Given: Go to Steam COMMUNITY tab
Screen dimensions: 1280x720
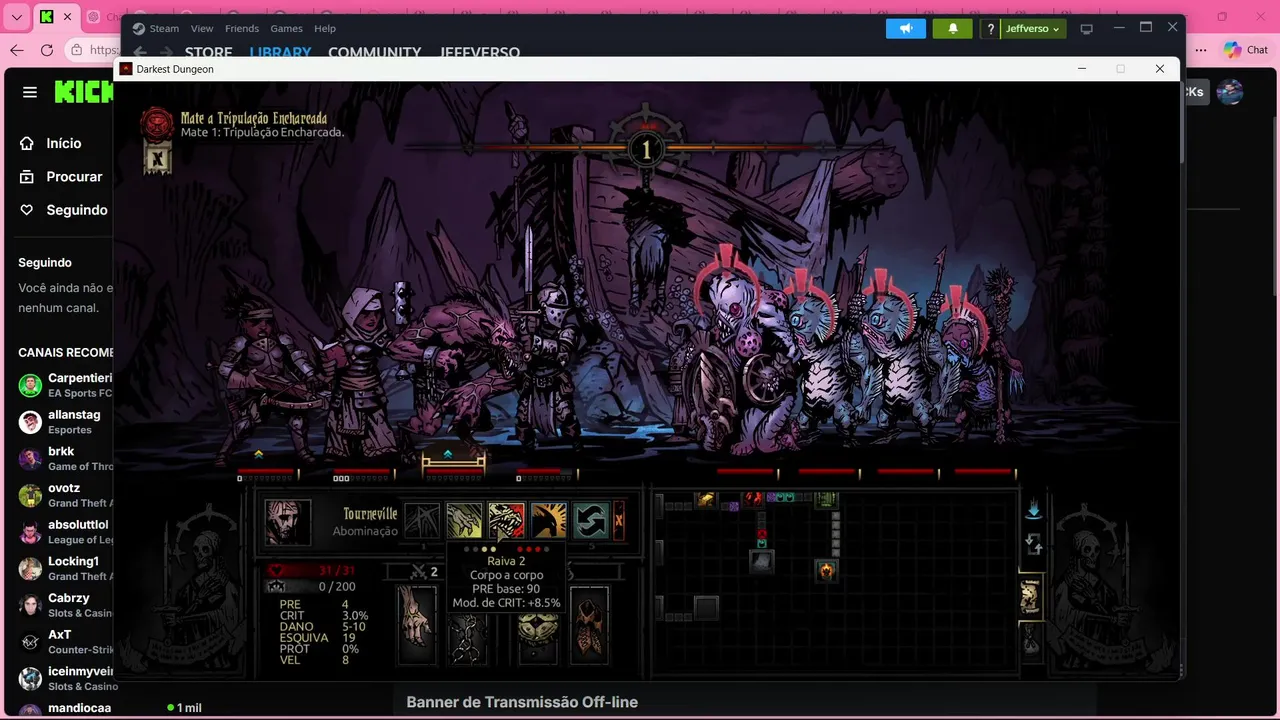Looking at the screenshot, I should 375,52.
